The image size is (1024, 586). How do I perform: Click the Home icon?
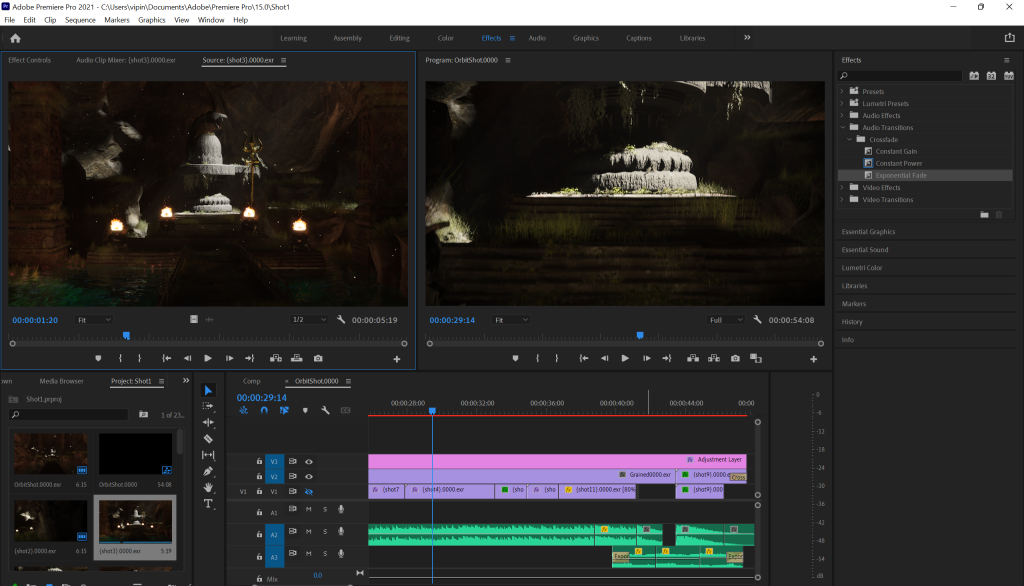[16, 39]
